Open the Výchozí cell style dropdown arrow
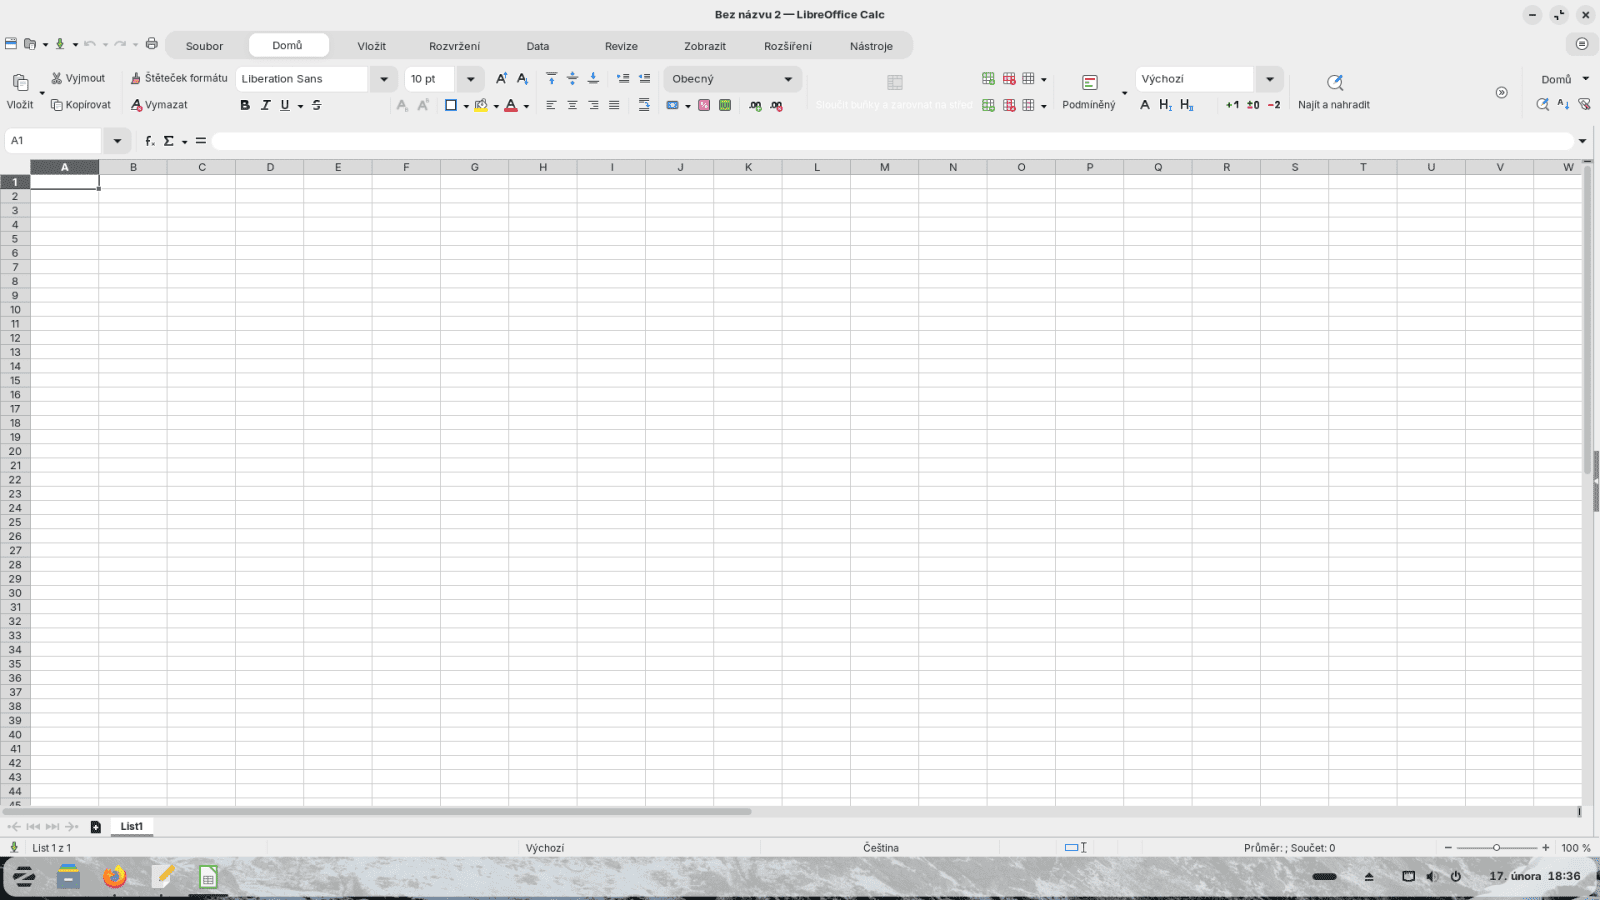 tap(1270, 79)
